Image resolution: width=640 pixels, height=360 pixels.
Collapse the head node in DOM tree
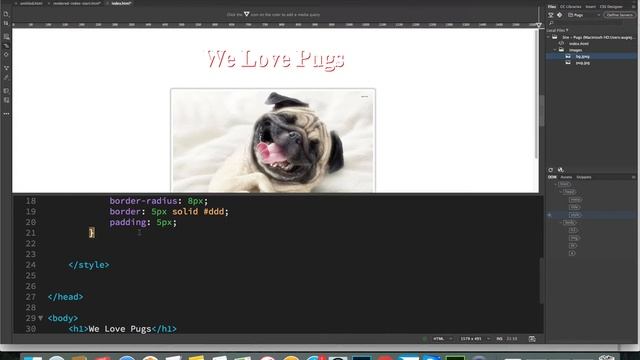(560, 192)
